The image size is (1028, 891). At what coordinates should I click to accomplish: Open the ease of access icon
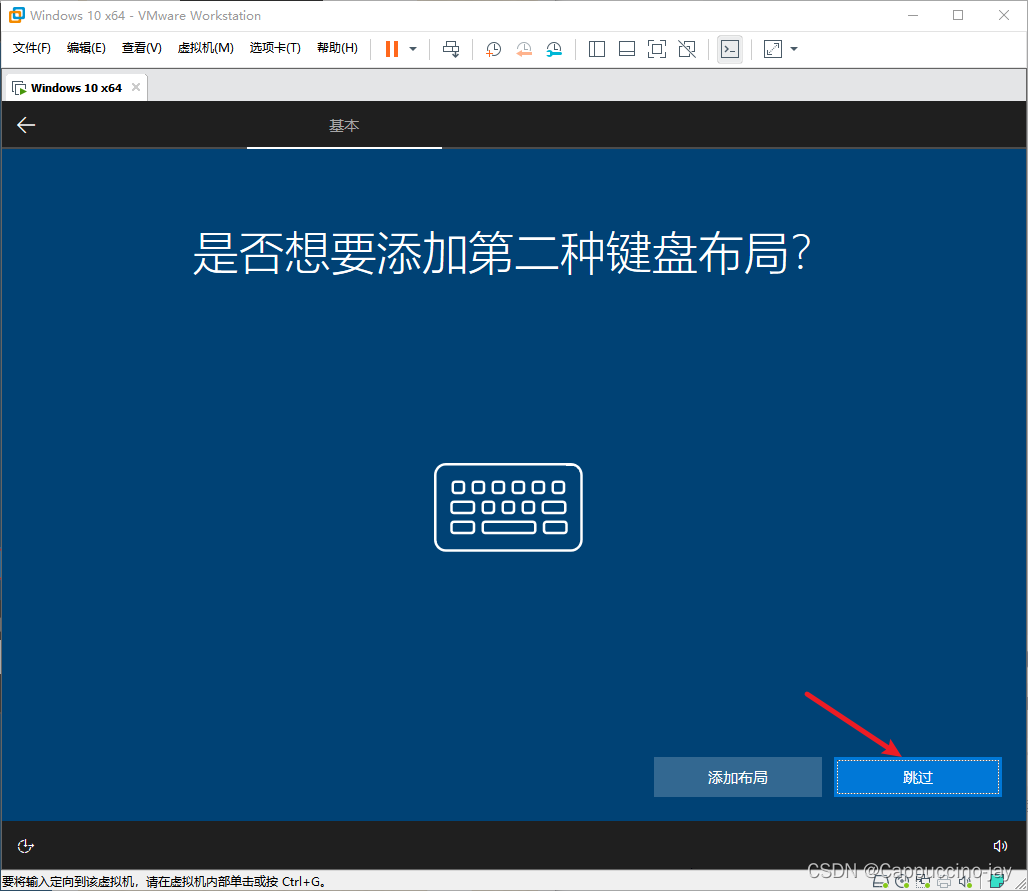coord(25,846)
